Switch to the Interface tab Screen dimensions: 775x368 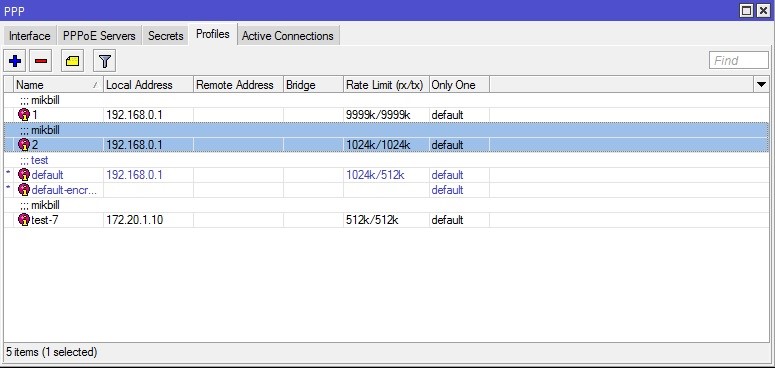coord(30,36)
